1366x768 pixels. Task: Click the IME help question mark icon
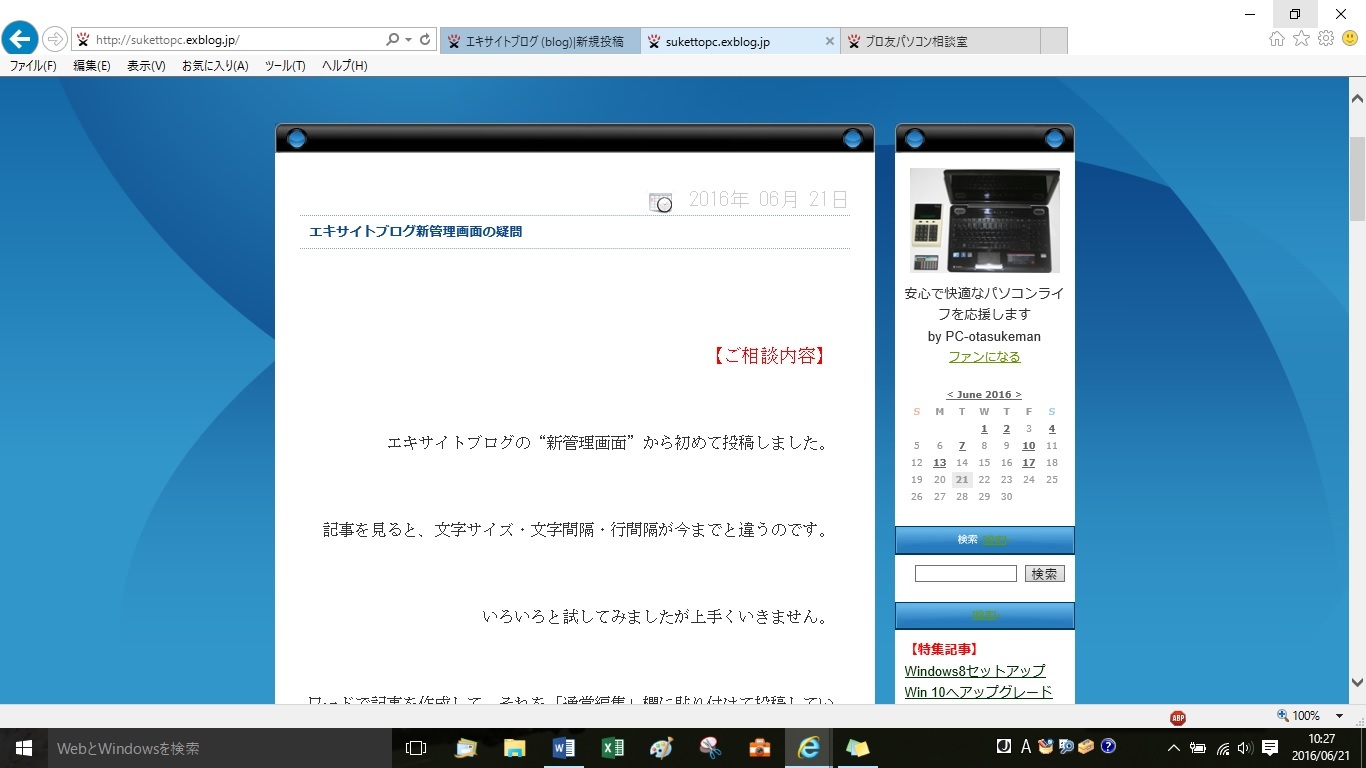(x=1108, y=746)
